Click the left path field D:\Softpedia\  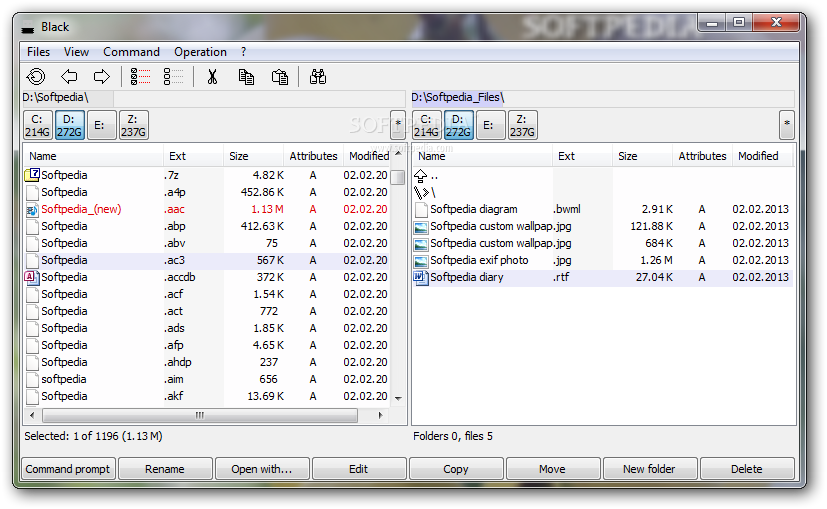coord(214,98)
